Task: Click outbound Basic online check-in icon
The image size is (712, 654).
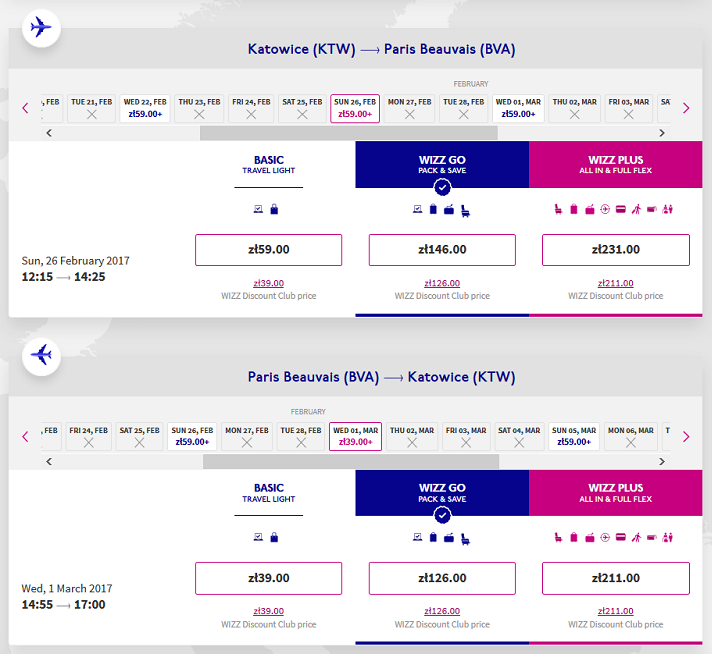Action: tap(258, 209)
